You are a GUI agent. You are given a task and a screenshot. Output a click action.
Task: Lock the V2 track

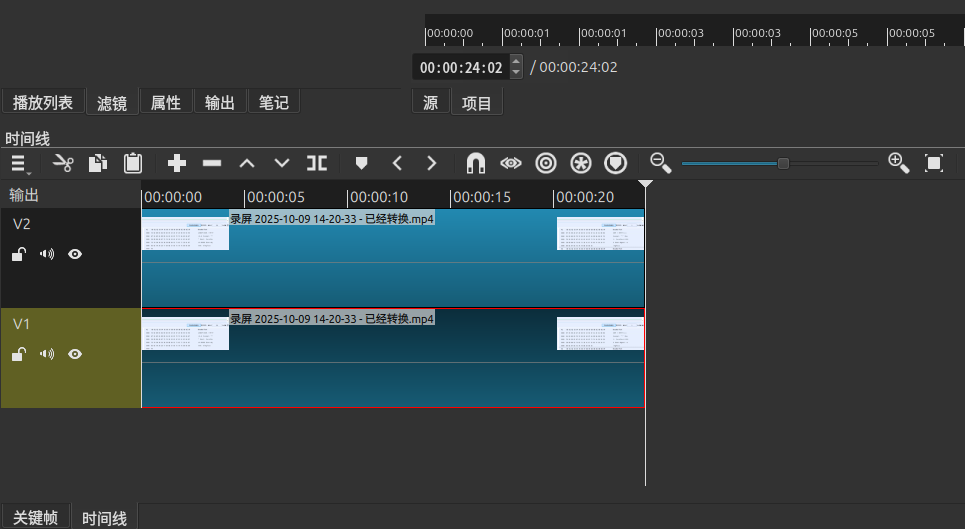coord(18,254)
